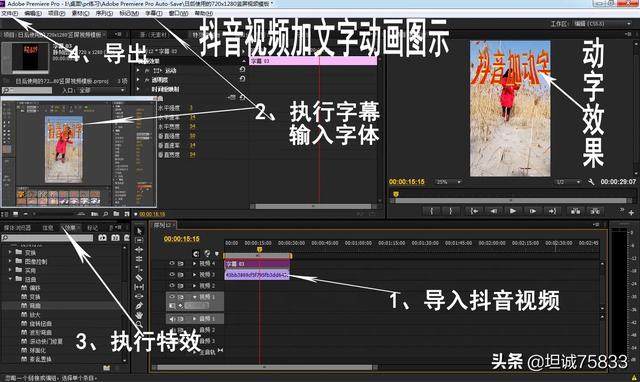The width and height of the screenshot is (640, 382).
Task: Toggle visibility eye of Video 1 track
Action: (x=172, y=297)
